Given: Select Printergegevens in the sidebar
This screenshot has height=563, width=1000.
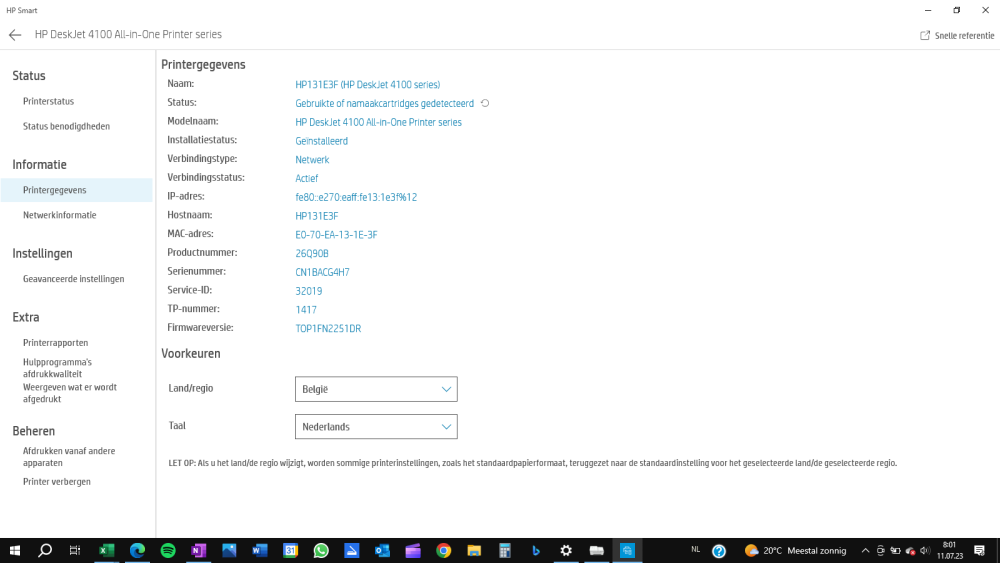Looking at the screenshot, I should pyautogui.click(x=77, y=190).
